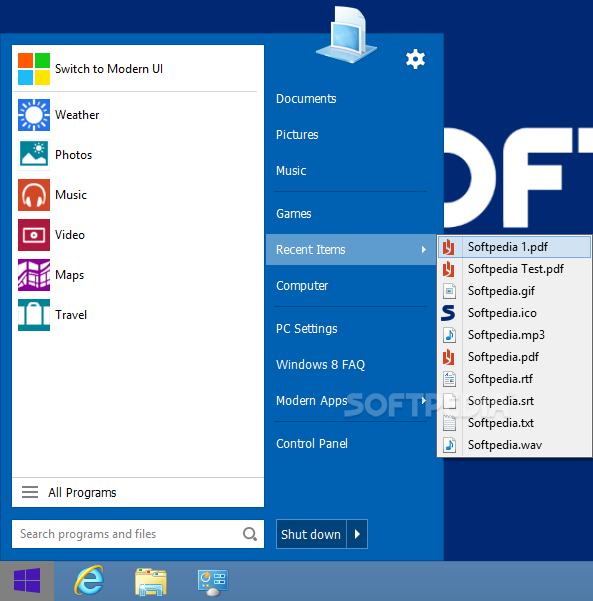Click the All Programs hamburger icon

pyautogui.click(x=30, y=492)
